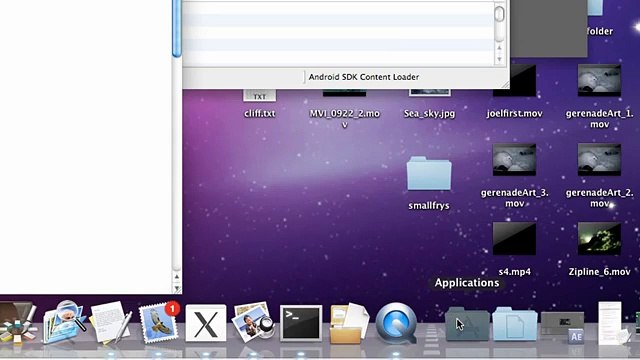The width and height of the screenshot is (640, 360).
Task: Open Preview app in the Dock
Action: (64, 322)
